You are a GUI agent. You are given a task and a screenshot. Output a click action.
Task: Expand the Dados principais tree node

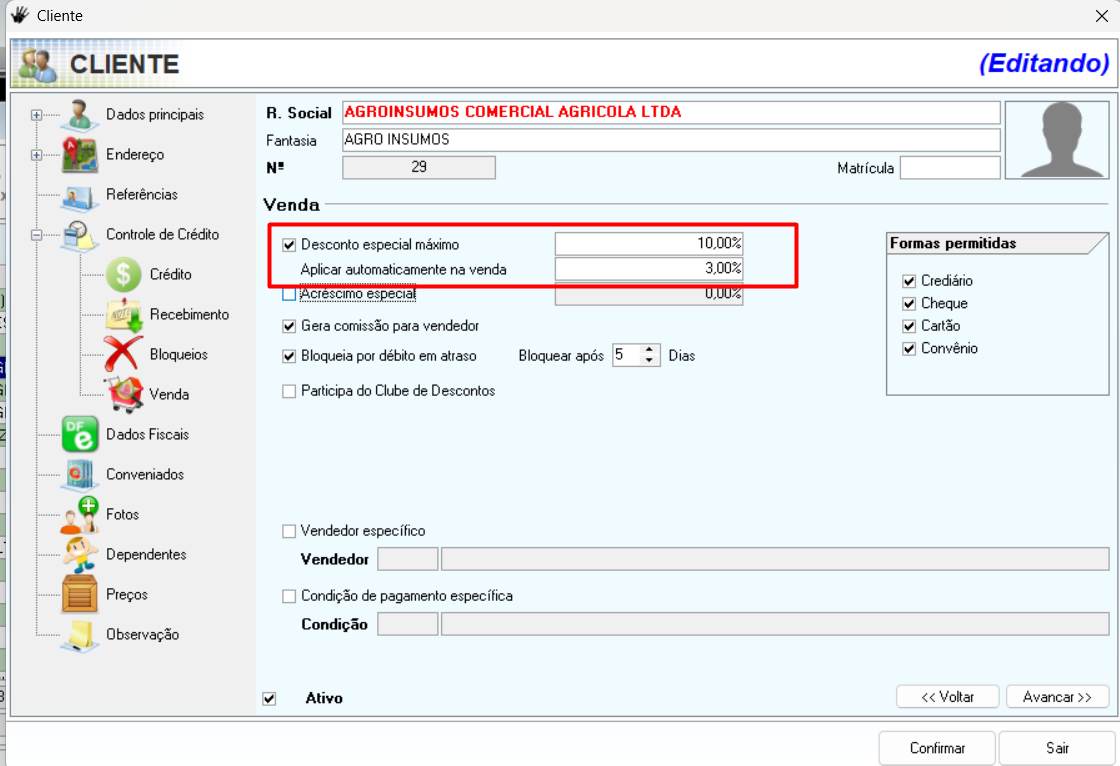[37, 115]
